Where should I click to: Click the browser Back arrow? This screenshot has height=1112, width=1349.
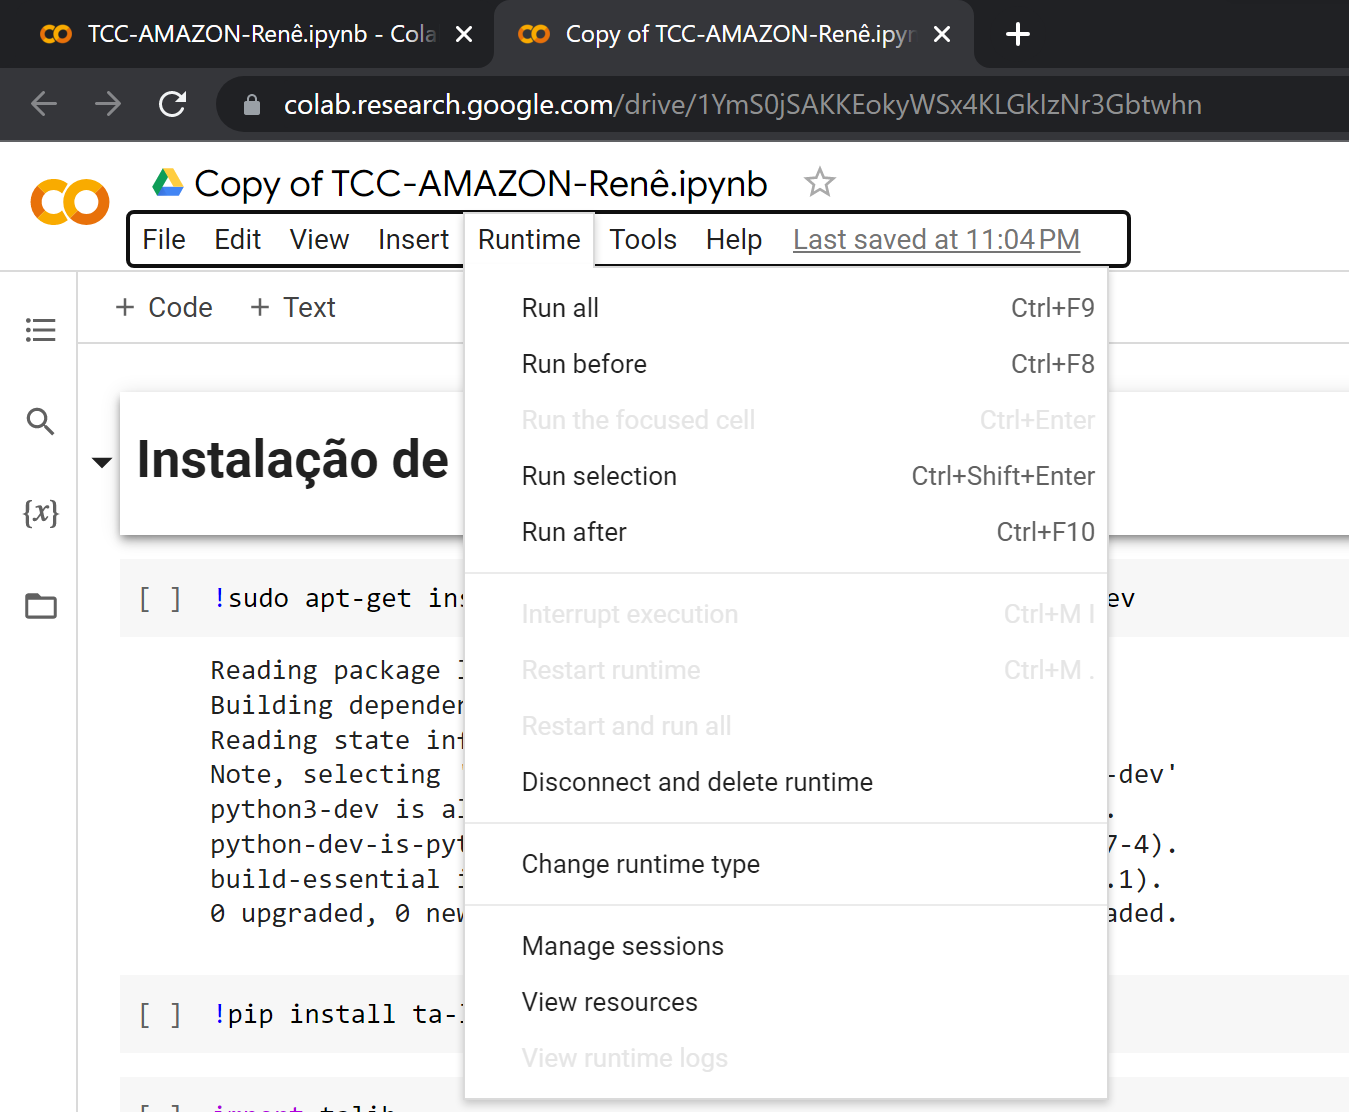click(x=44, y=104)
